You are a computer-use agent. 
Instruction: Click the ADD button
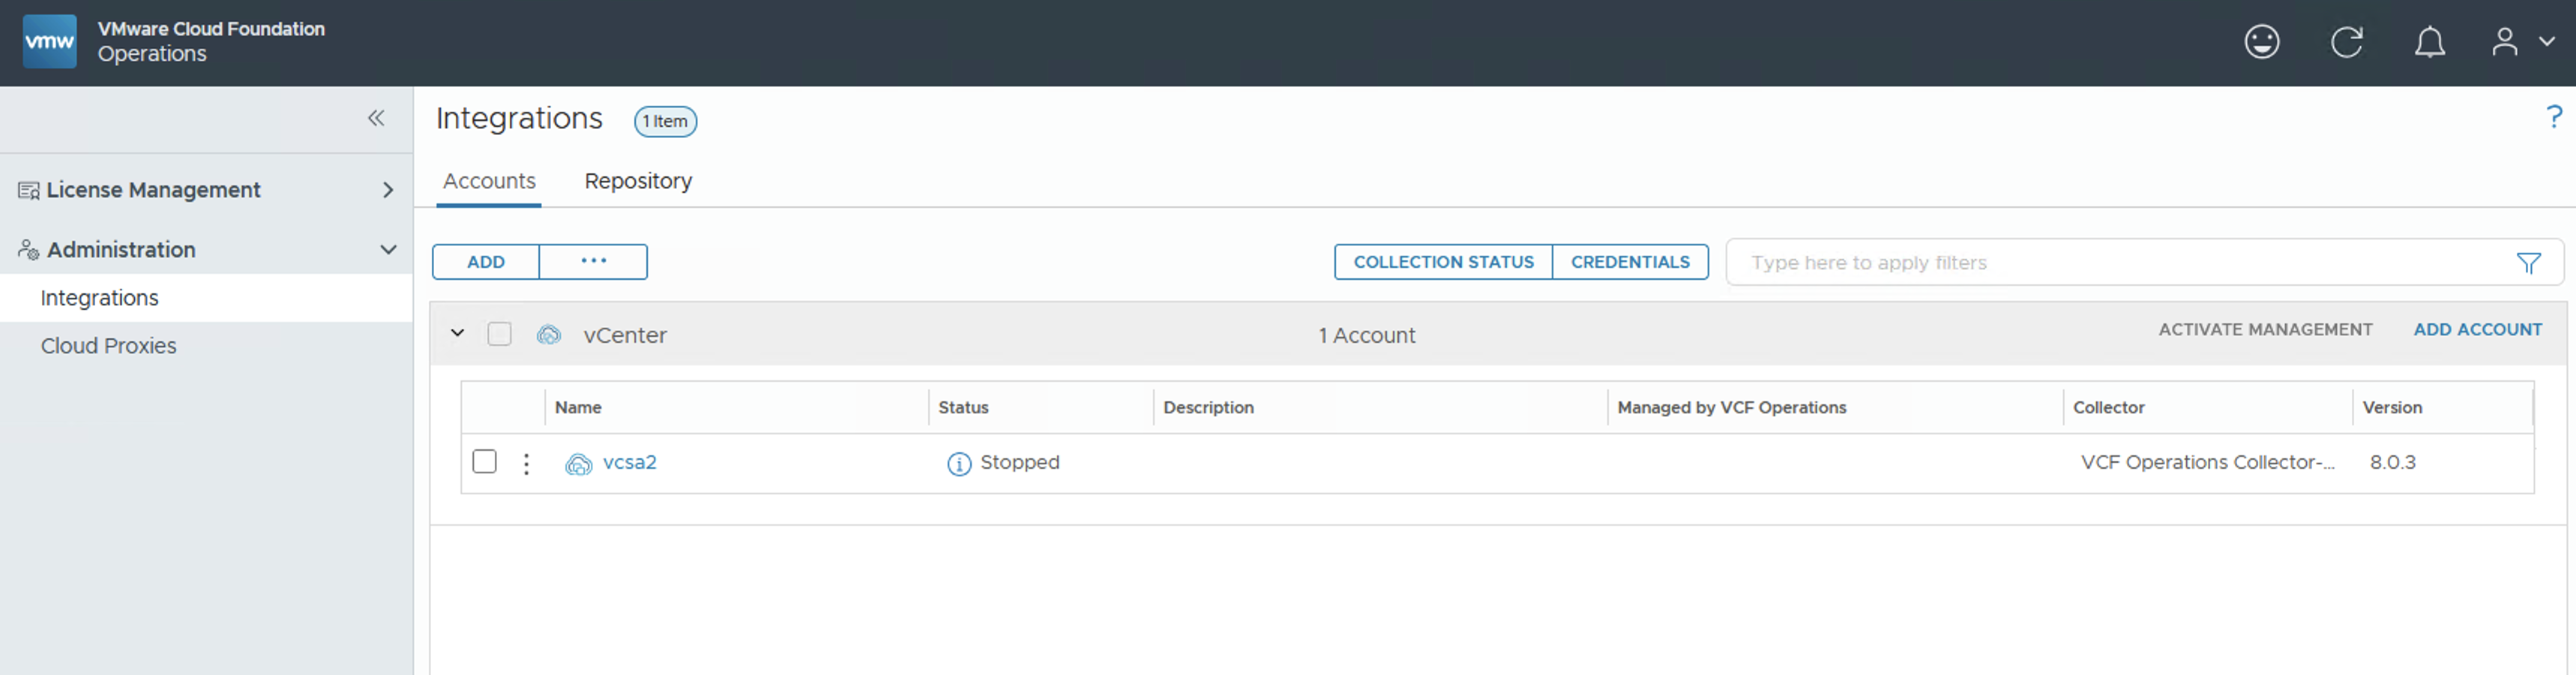click(x=486, y=262)
